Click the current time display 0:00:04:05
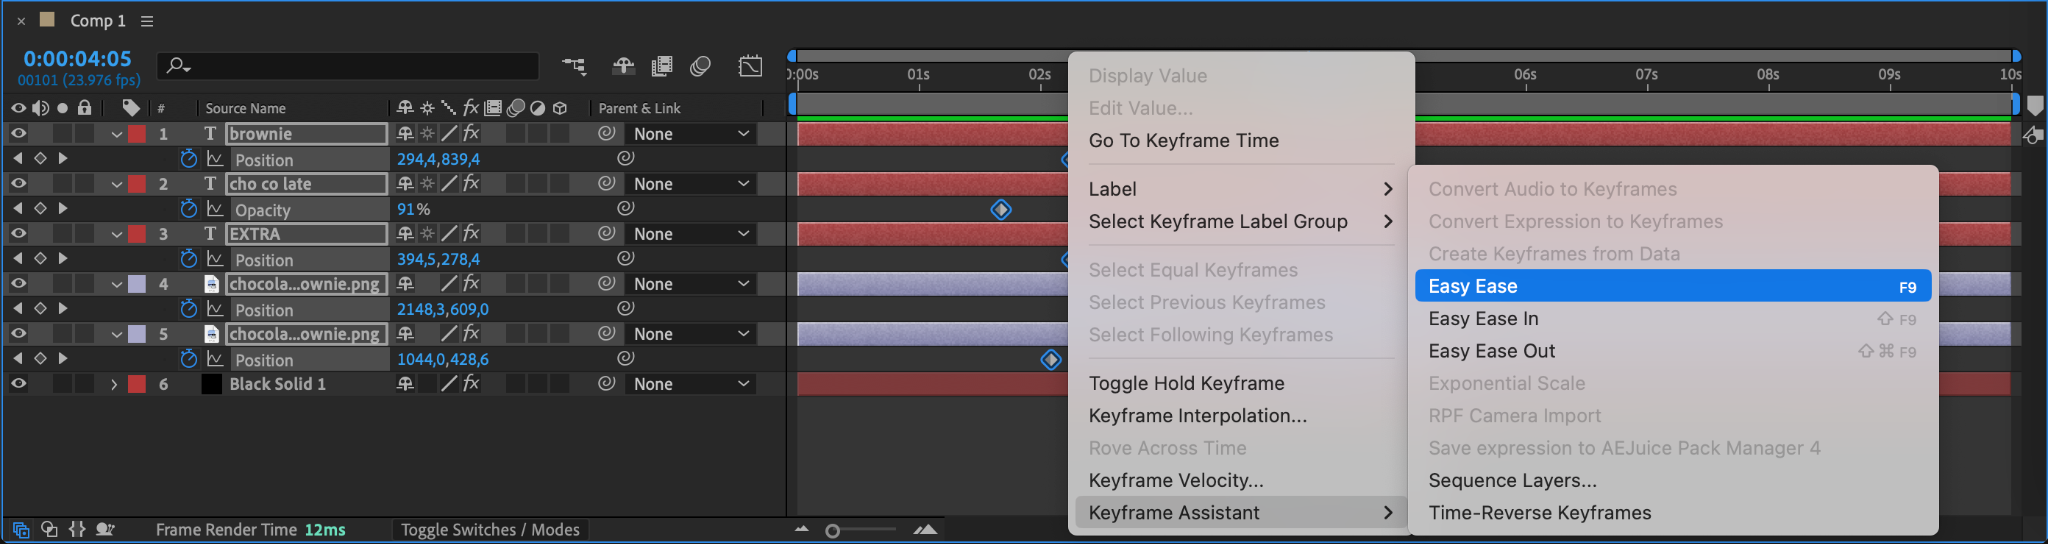Image resolution: width=2048 pixels, height=544 pixels. (x=77, y=59)
